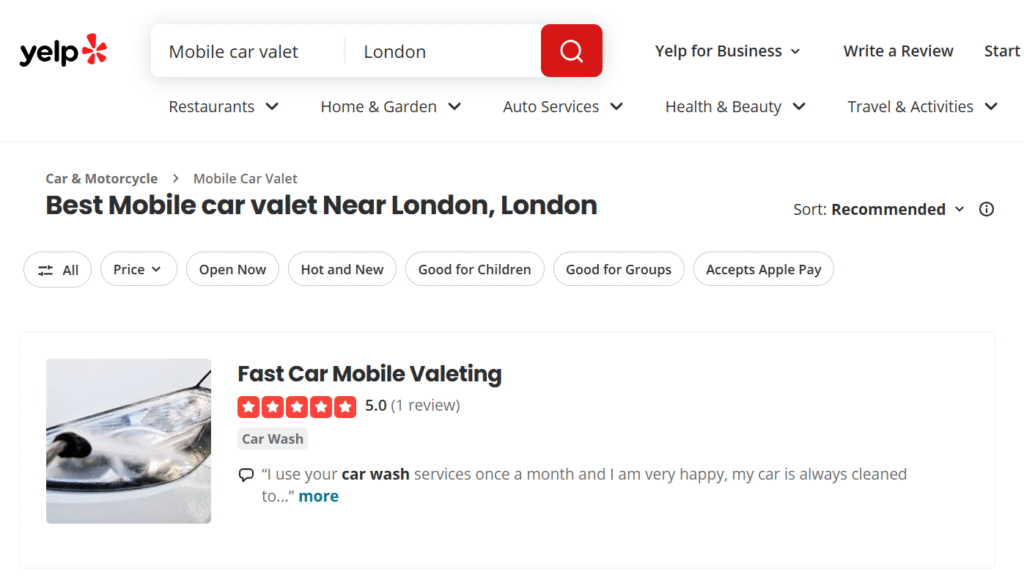Viewport: 1024px width, 586px height.
Task: Click the five-star rating icons
Action: [x=296, y=406]
